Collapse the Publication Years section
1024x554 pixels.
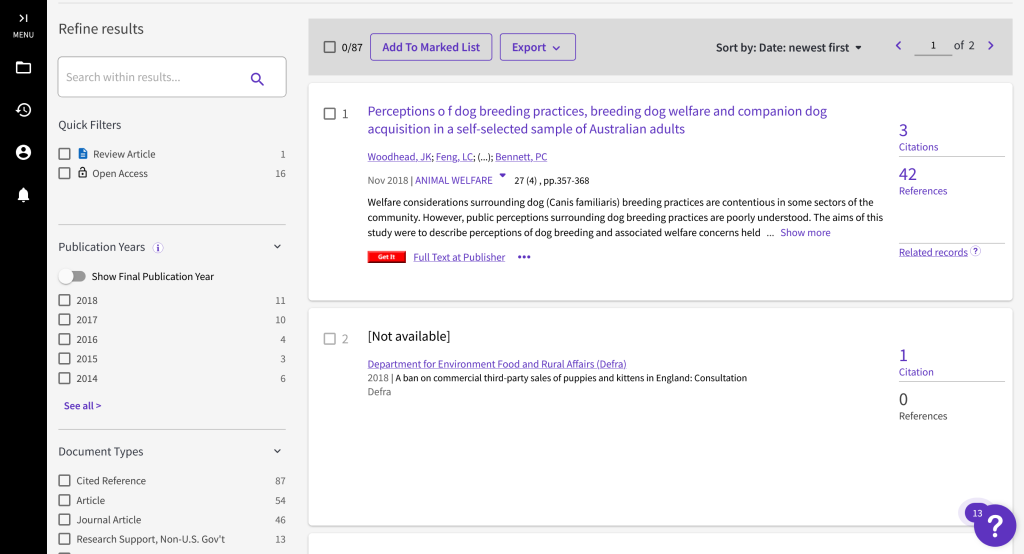point(277,247)
